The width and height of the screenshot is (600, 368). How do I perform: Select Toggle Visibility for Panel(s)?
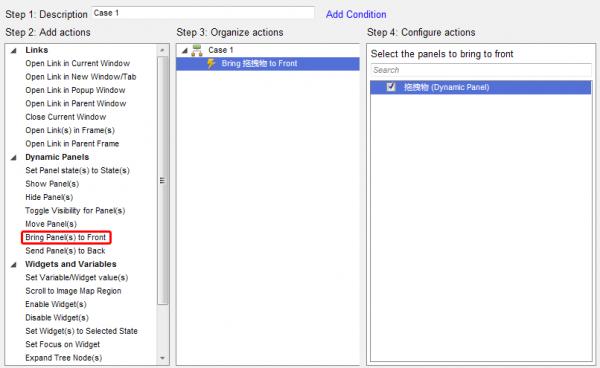tap(75, 210)
